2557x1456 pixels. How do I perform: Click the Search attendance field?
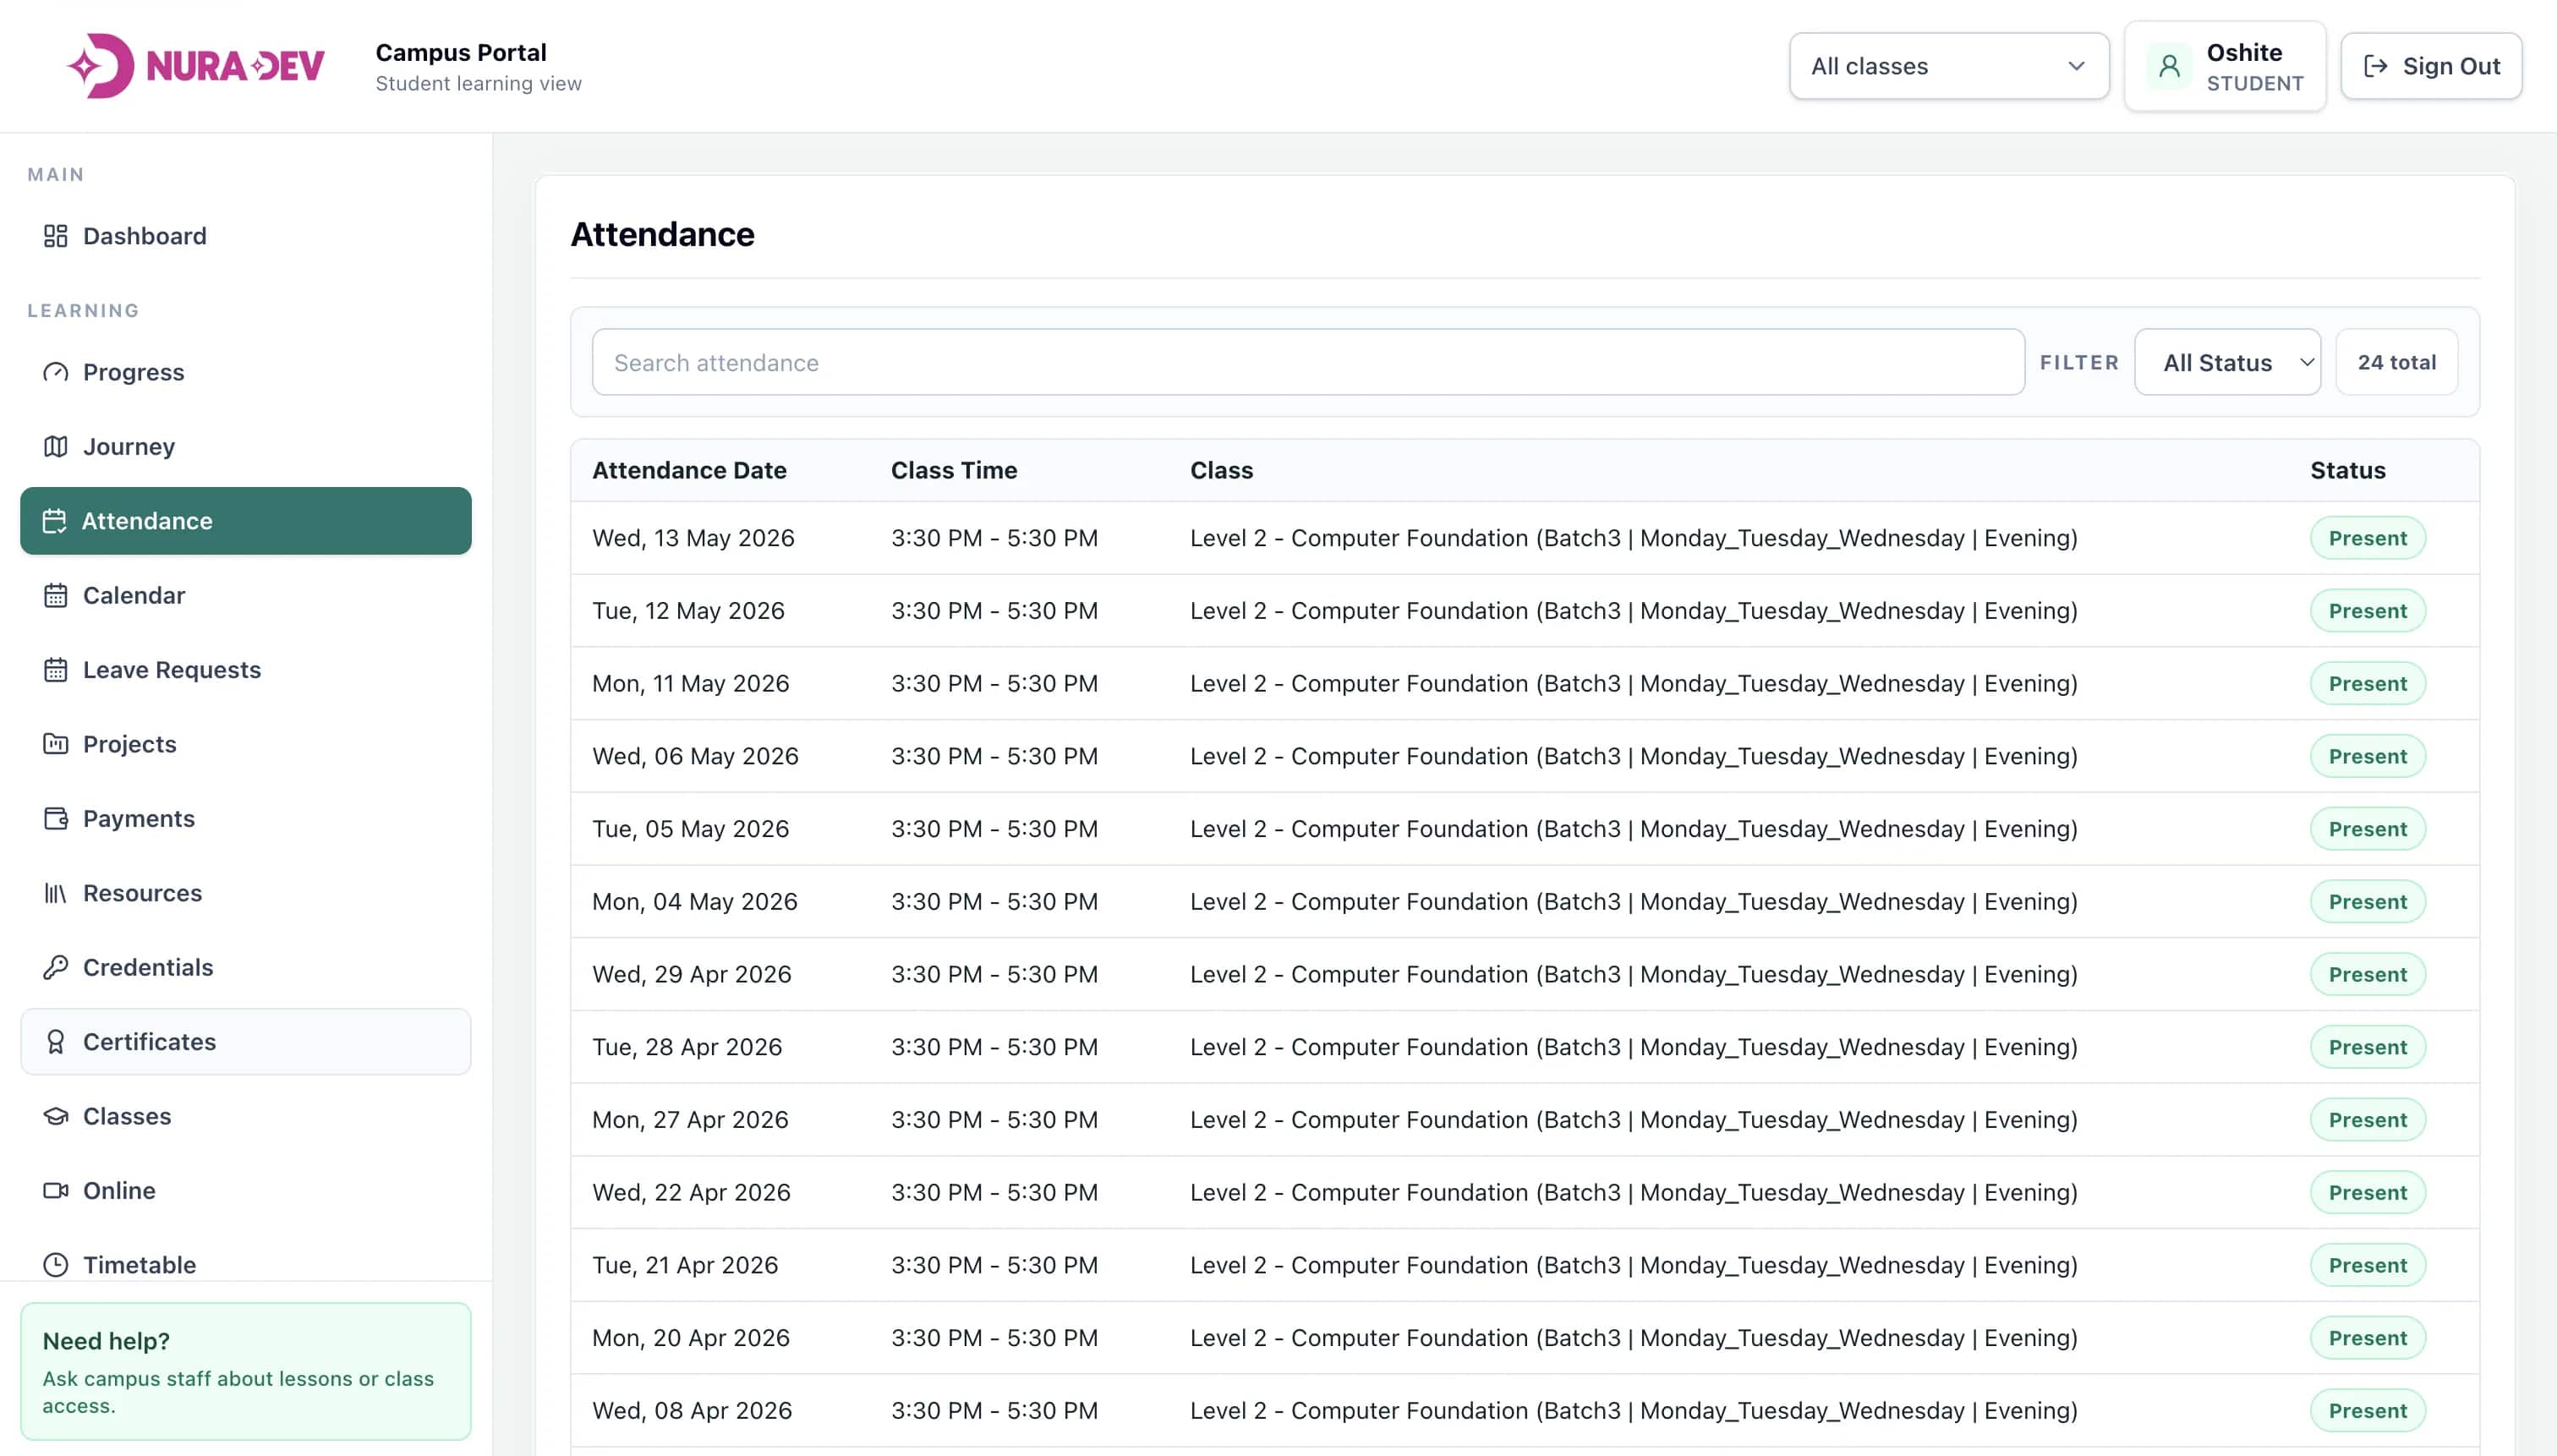[x=1308, y=362]
